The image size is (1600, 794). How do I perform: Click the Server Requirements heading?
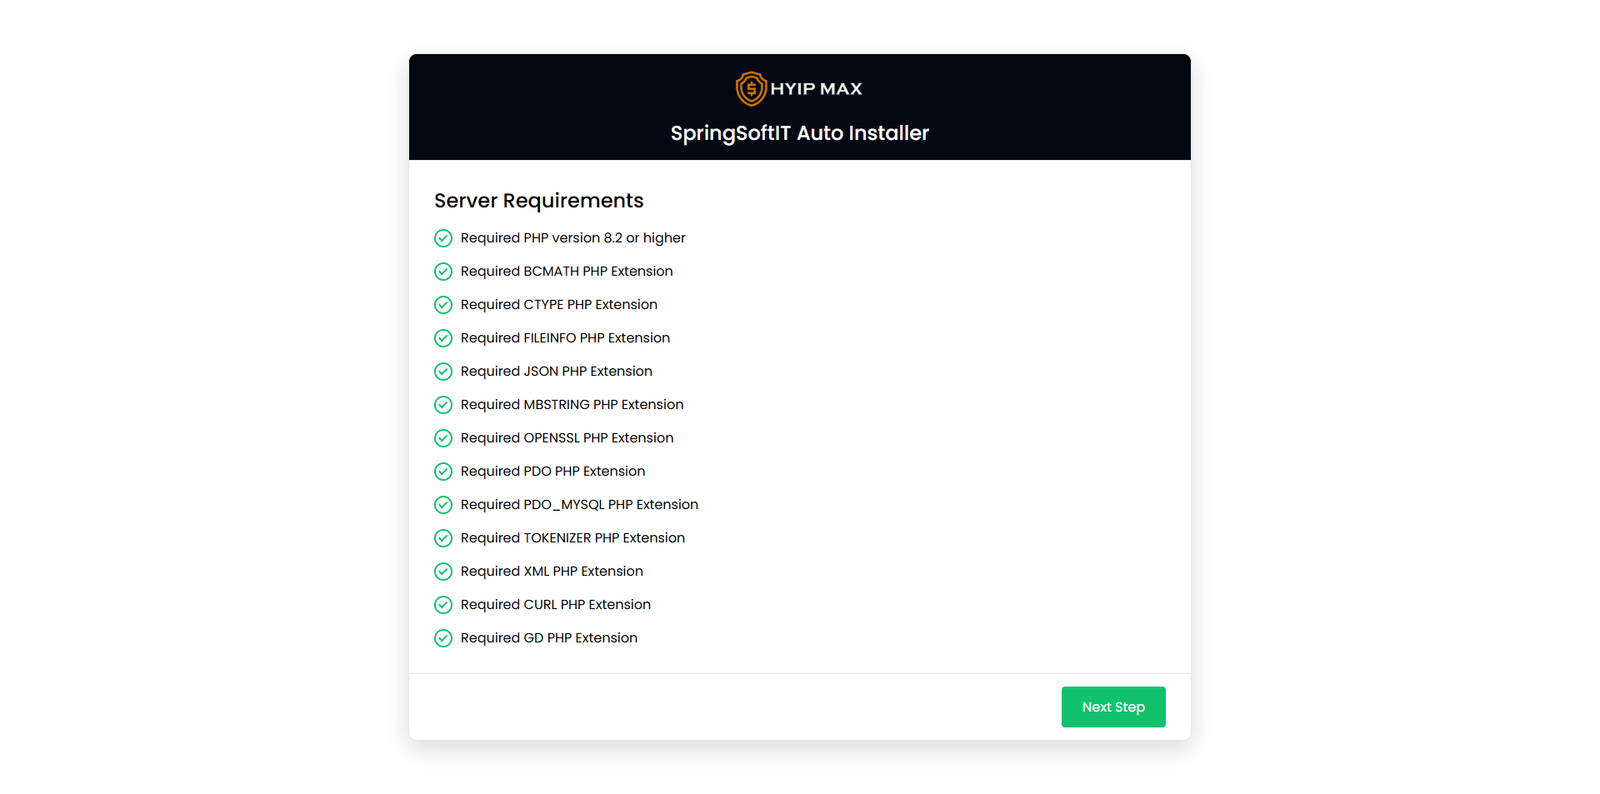[x=538, y=201]
